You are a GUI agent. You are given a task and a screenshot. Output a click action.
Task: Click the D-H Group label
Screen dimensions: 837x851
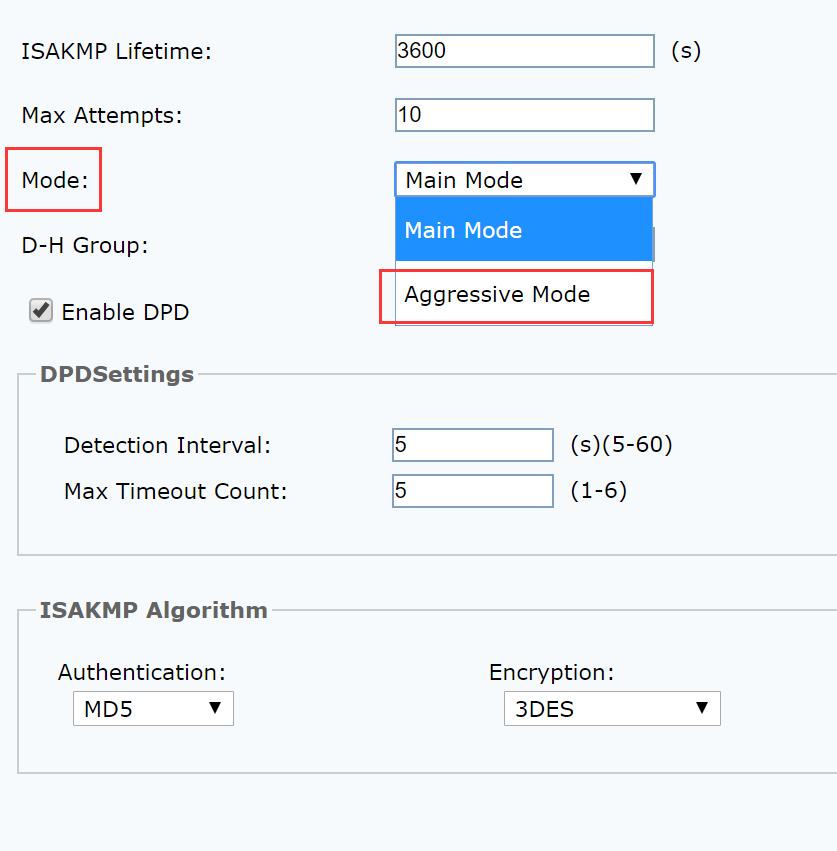[85, 245]
